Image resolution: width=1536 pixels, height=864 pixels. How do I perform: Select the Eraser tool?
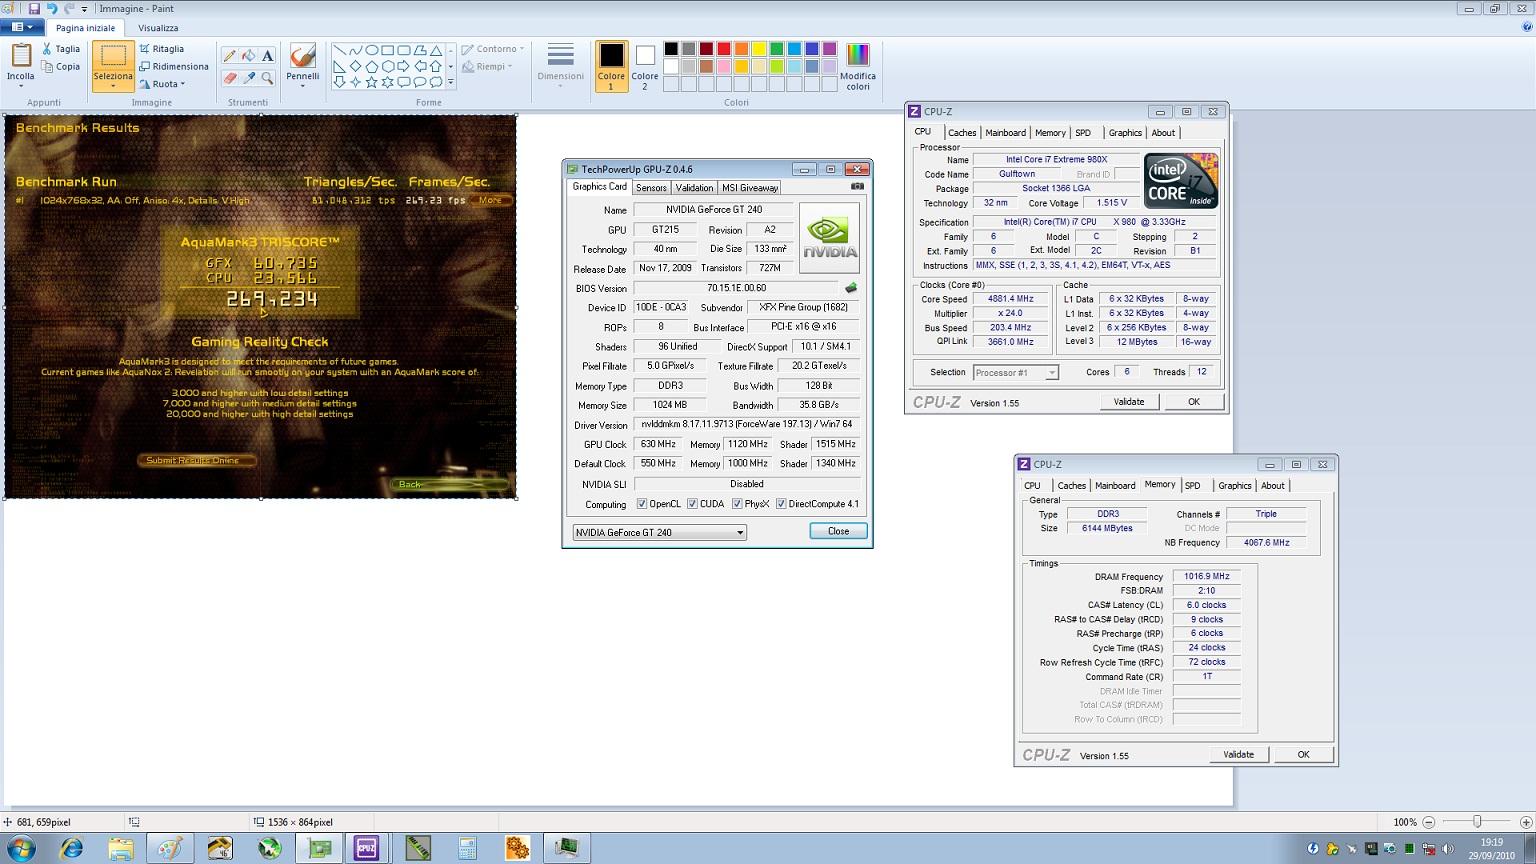coord(229,78)
